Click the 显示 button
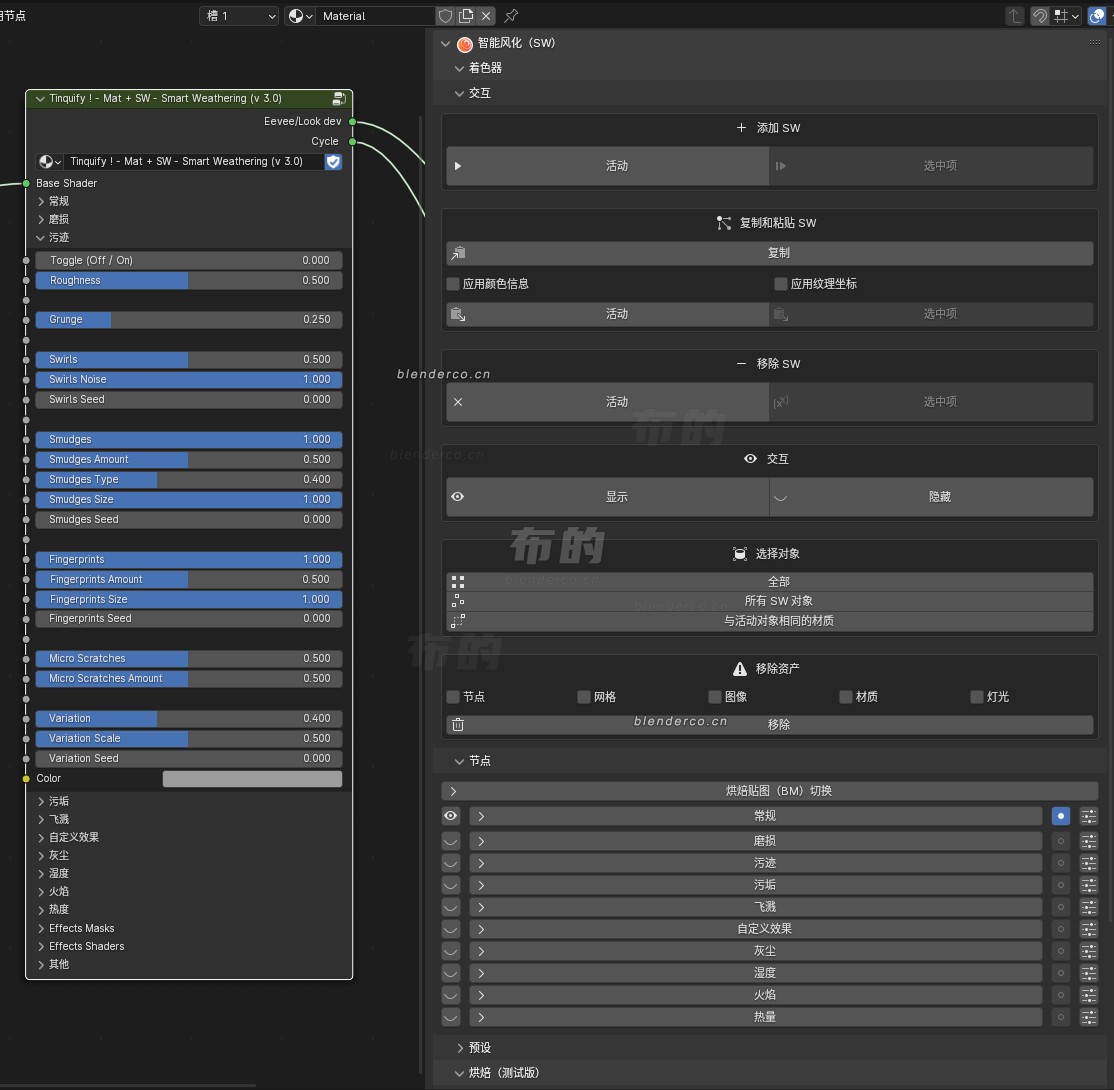The image size is (1114, 1090). click(607, 497)
